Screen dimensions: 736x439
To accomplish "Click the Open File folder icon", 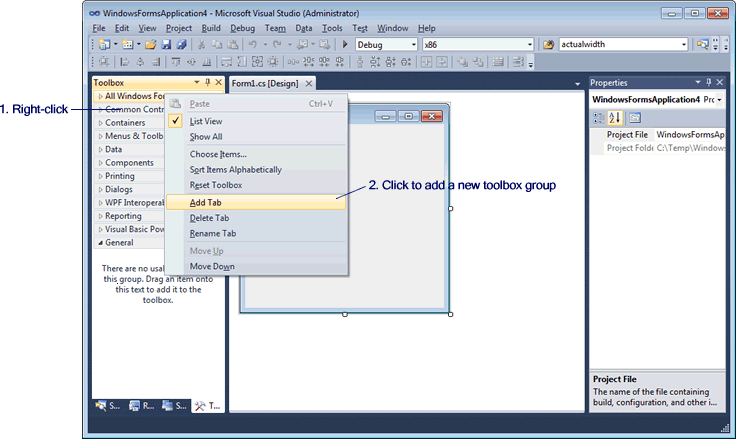I will click(151, 45).
